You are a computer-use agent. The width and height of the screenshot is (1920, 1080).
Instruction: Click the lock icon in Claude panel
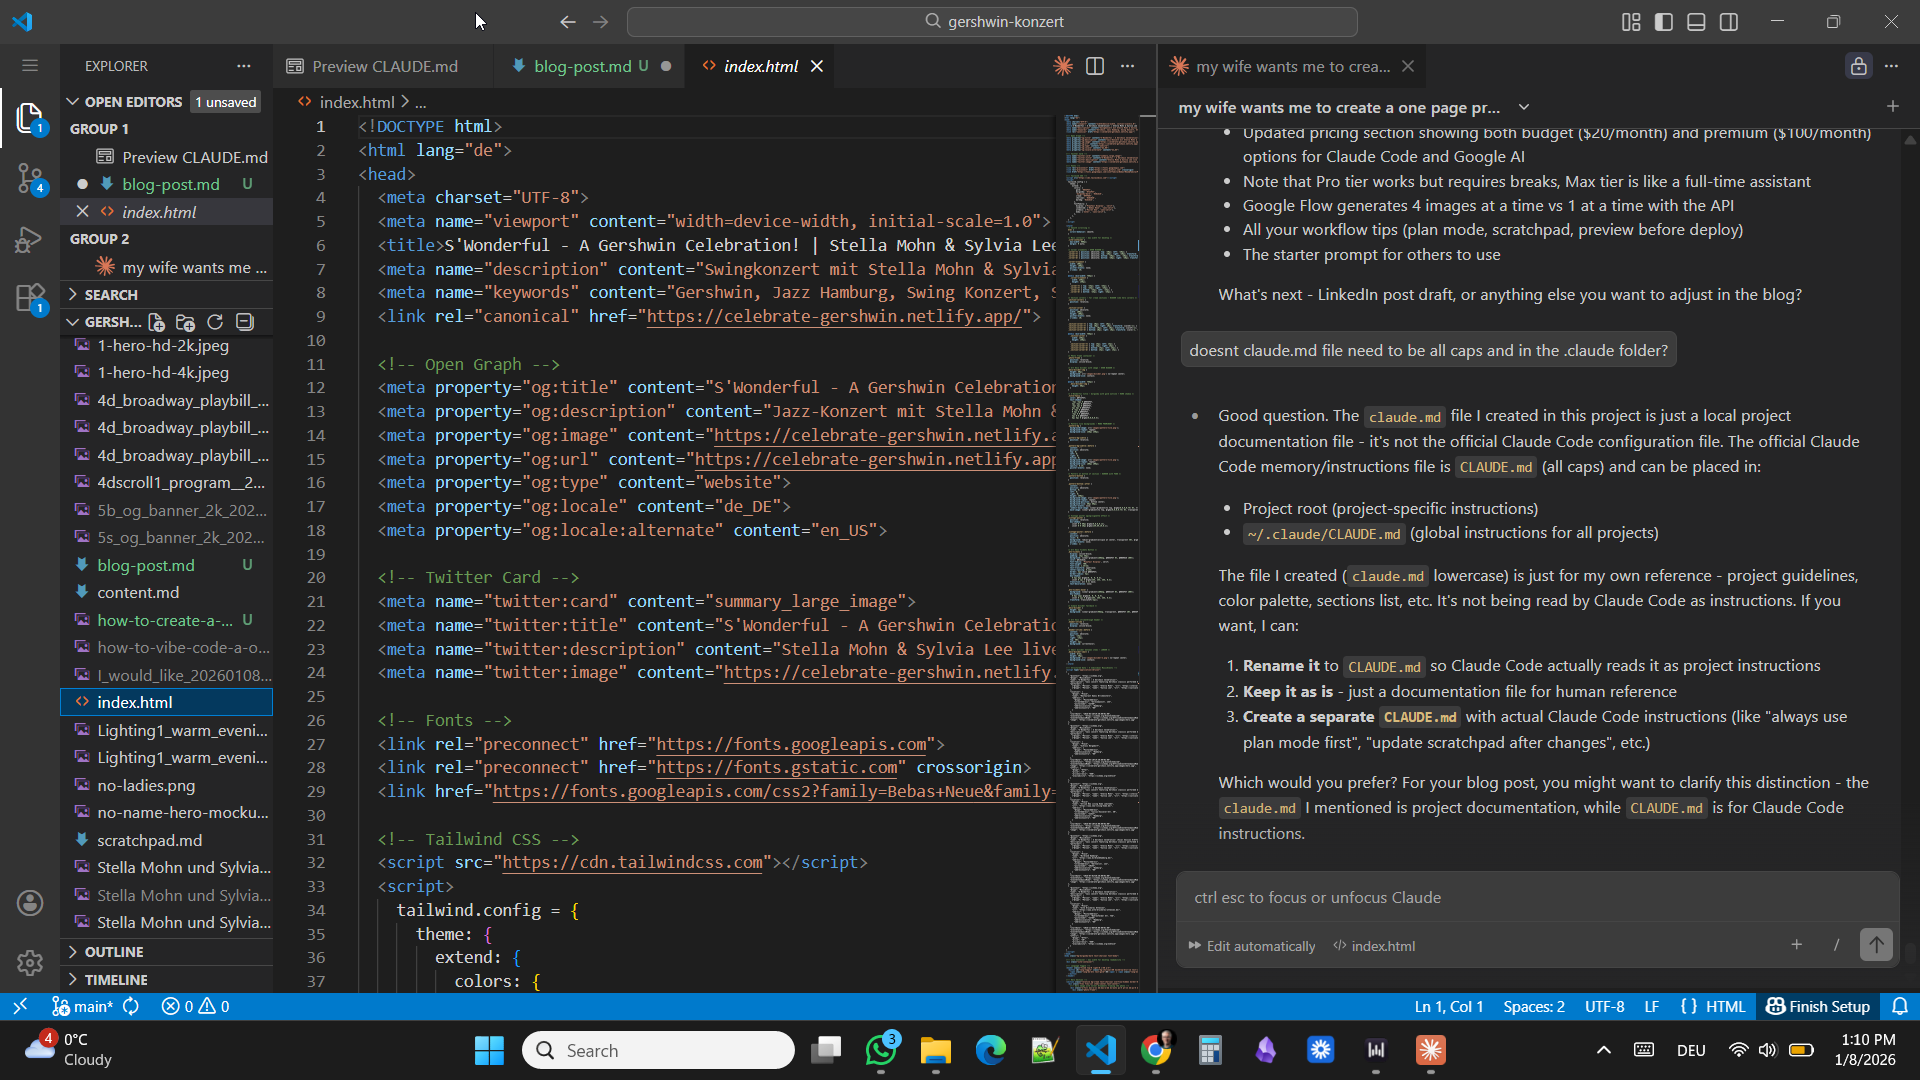(1858, 66)
